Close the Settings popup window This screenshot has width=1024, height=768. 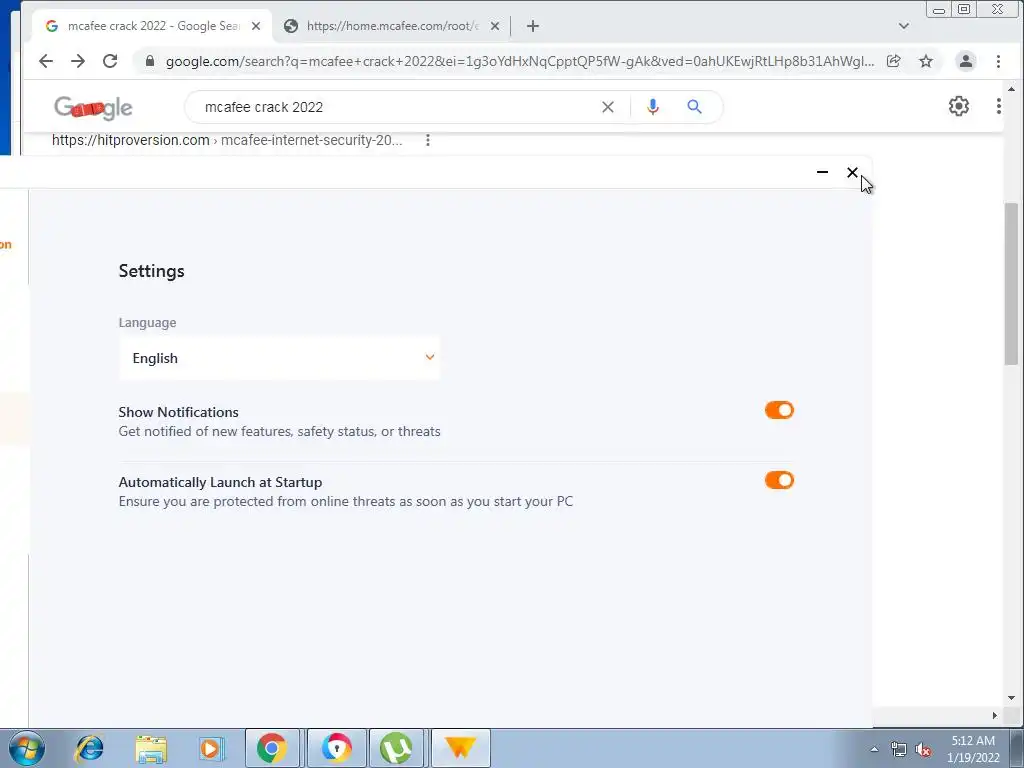click(852, 172)
